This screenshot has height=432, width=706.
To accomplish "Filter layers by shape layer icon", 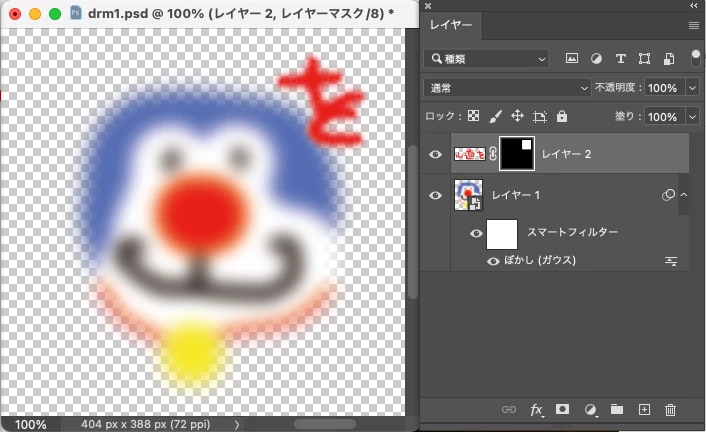I will (x=644, y=59).
